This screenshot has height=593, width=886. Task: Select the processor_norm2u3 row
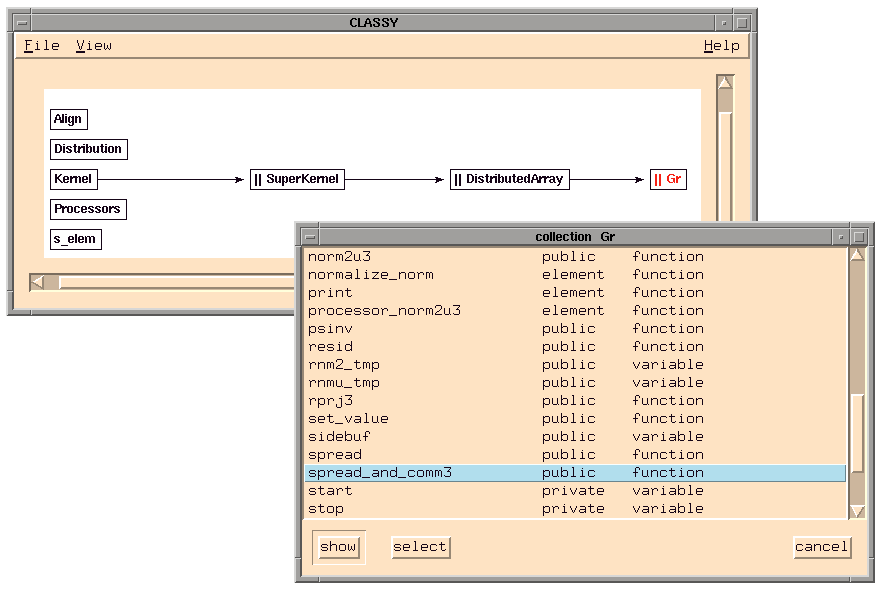[575, 311]
